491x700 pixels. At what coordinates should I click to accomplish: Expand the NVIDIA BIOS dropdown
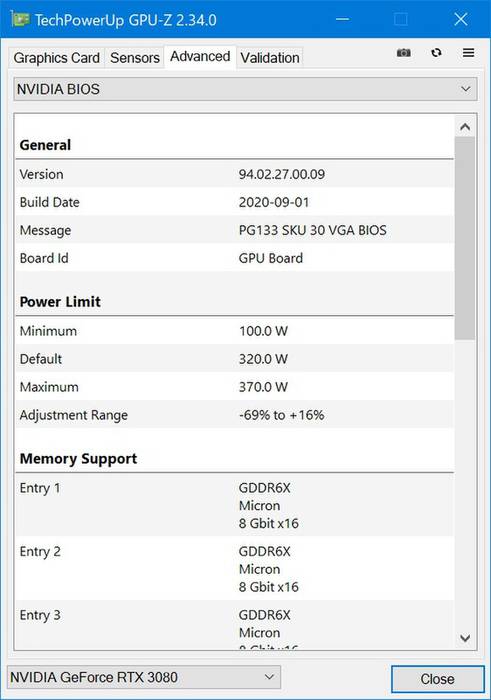click(245, 89)
